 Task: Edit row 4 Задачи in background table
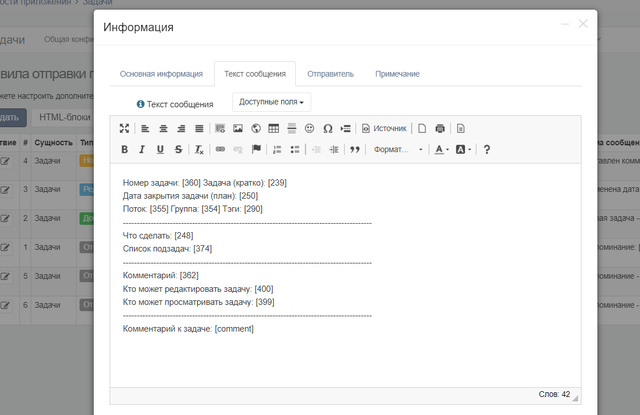[x=5, y=161]
